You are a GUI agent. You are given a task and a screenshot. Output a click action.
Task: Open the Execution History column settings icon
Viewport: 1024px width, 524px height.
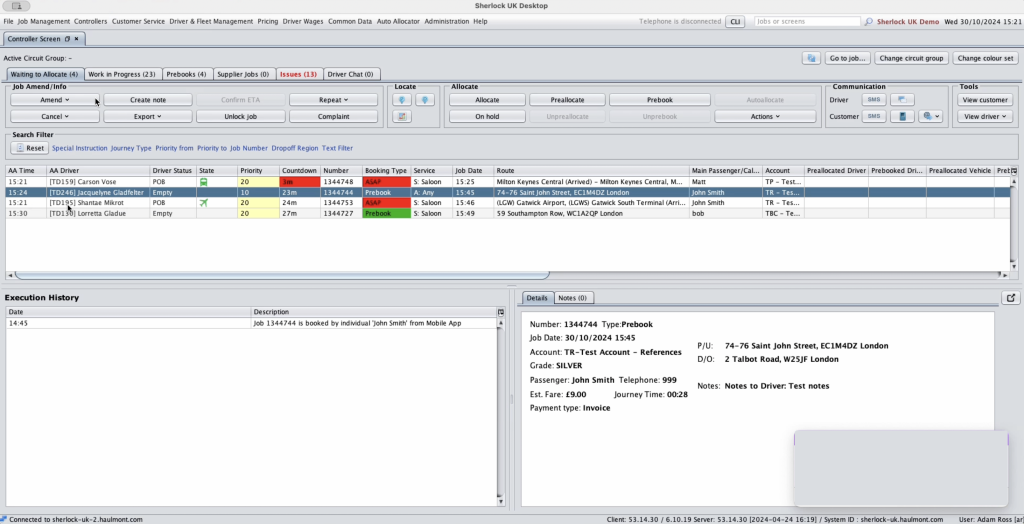pos(501,312)
